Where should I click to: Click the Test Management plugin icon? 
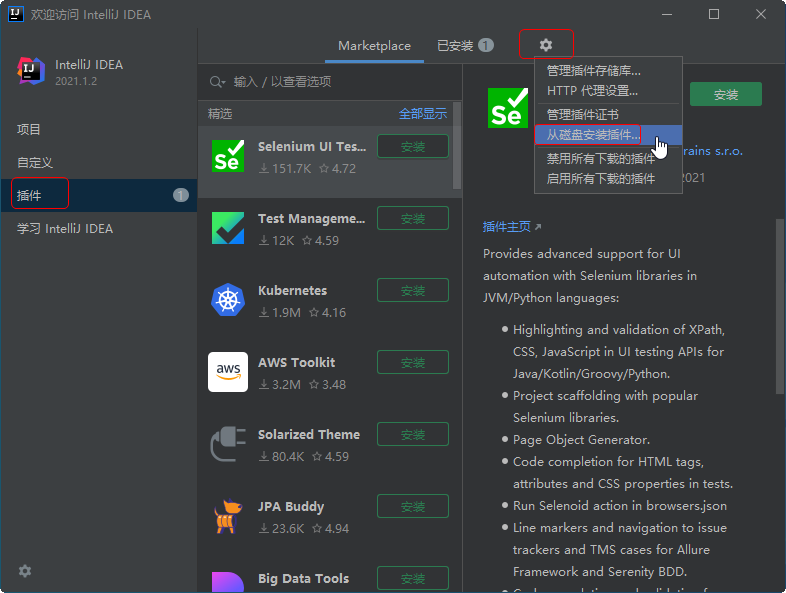(228, 228)
